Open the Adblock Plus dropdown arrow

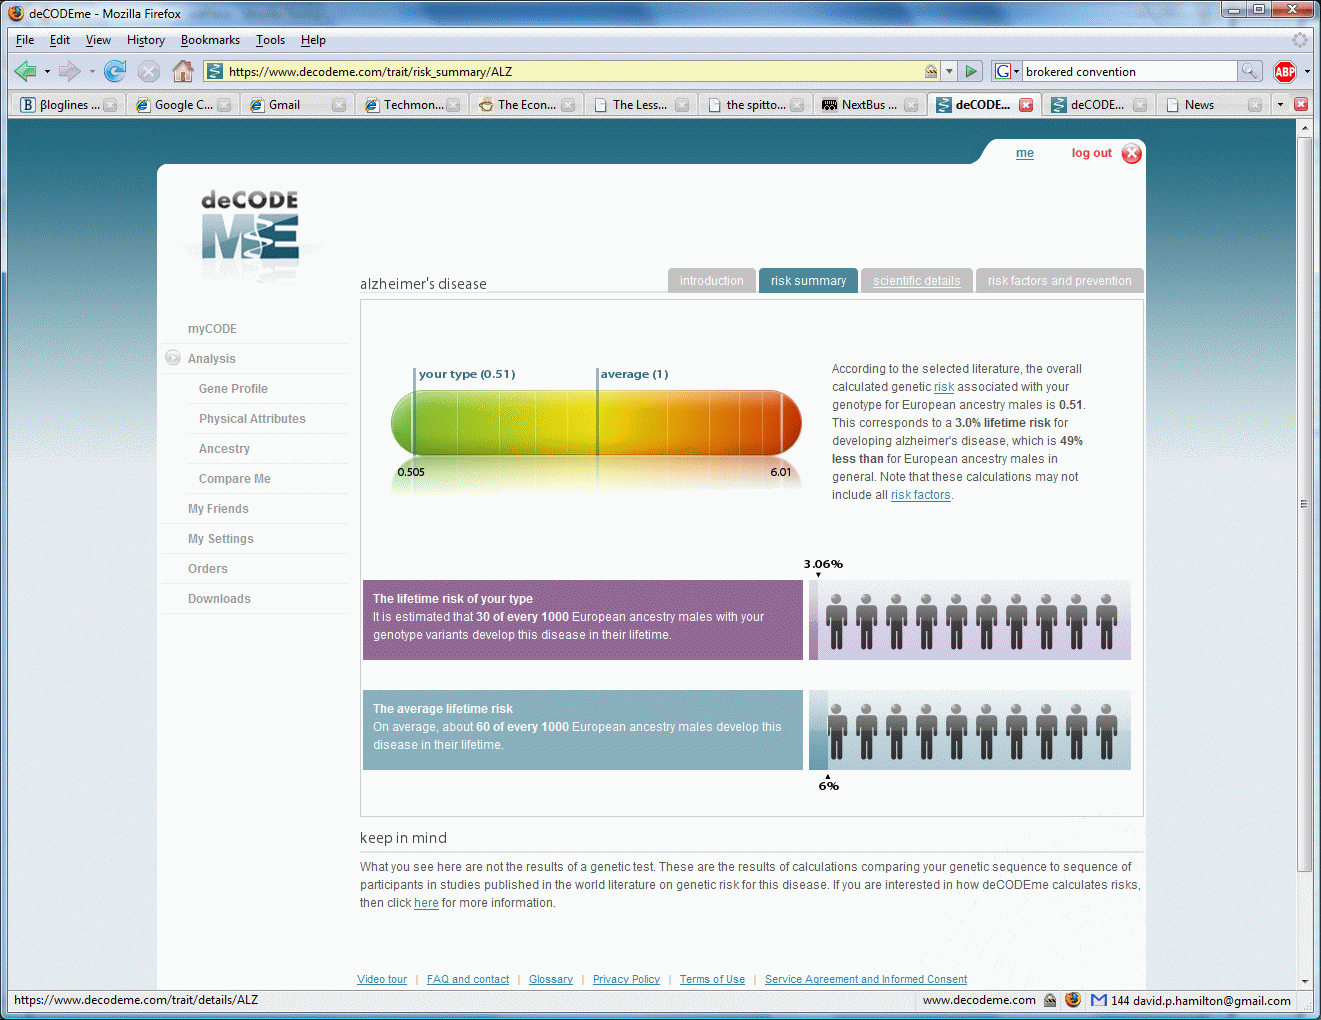tap(1307, 72)
